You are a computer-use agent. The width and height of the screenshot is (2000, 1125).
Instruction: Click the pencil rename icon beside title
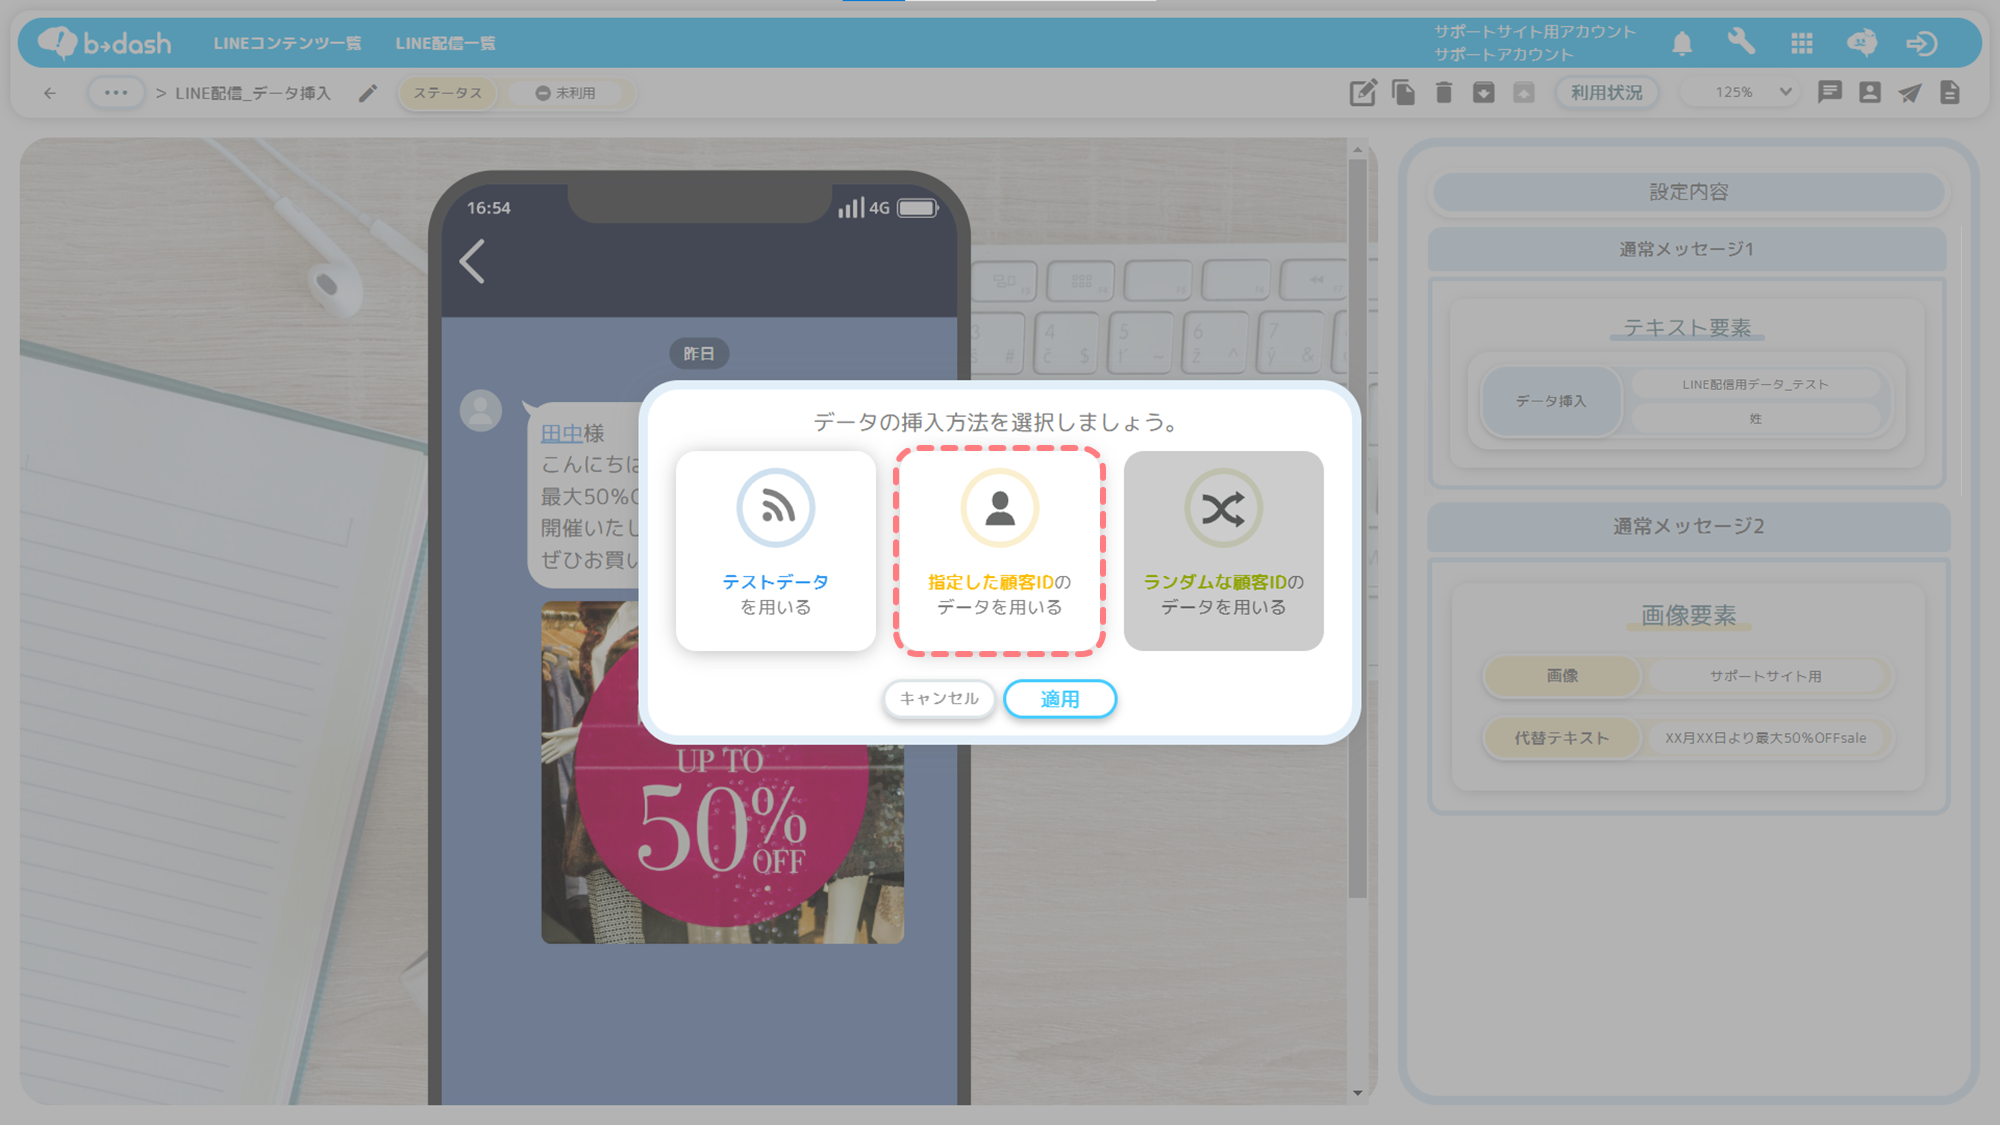tap(368, 93)
